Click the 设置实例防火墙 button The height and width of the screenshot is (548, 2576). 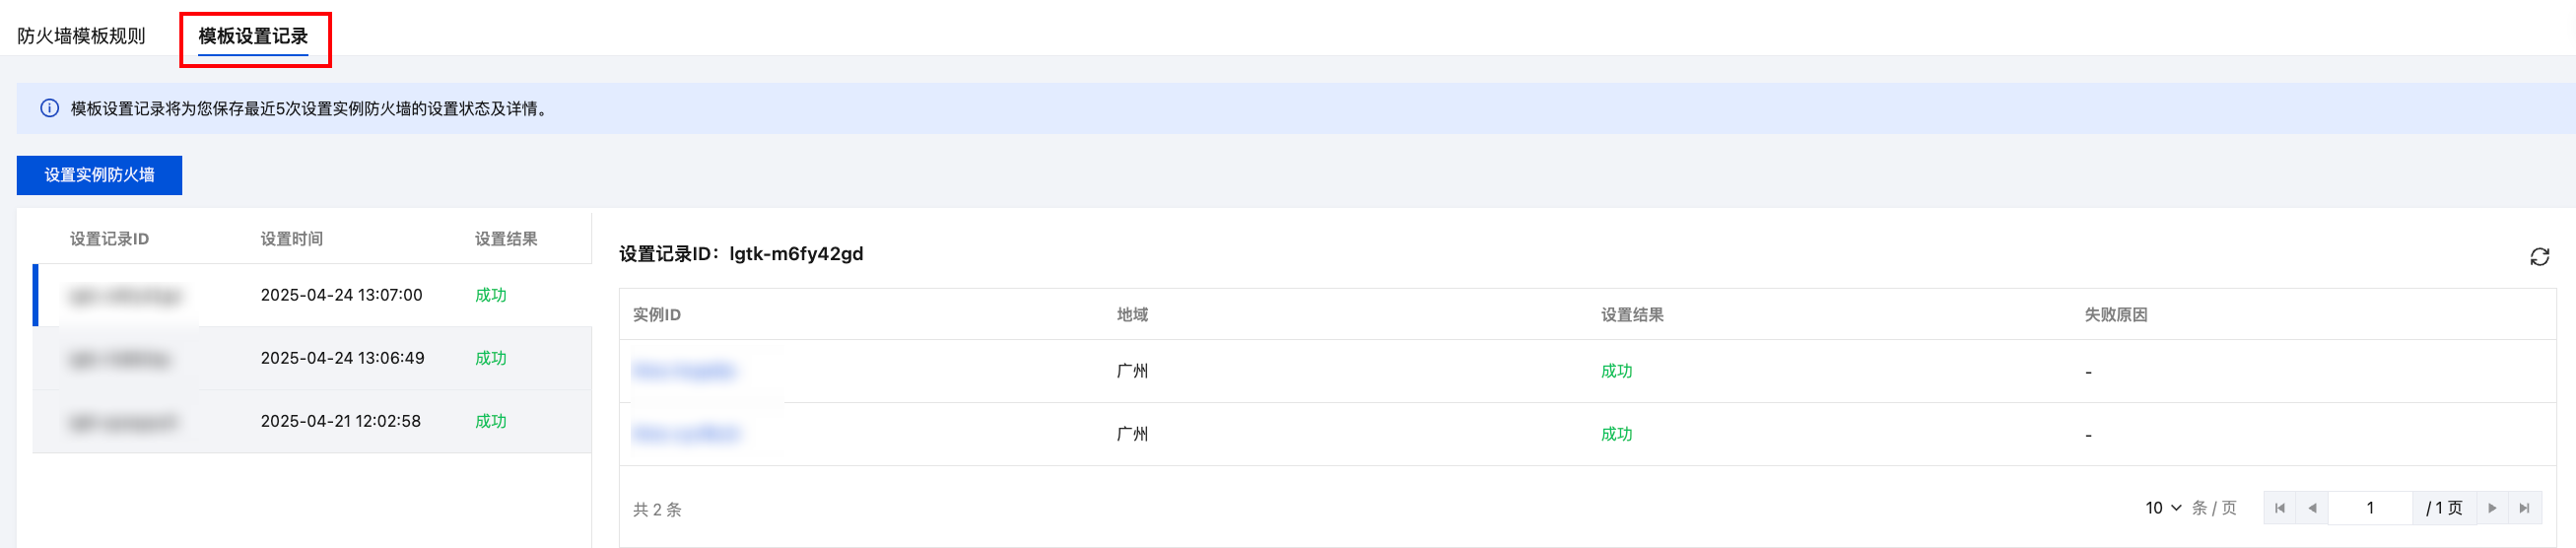click(99, 175)
